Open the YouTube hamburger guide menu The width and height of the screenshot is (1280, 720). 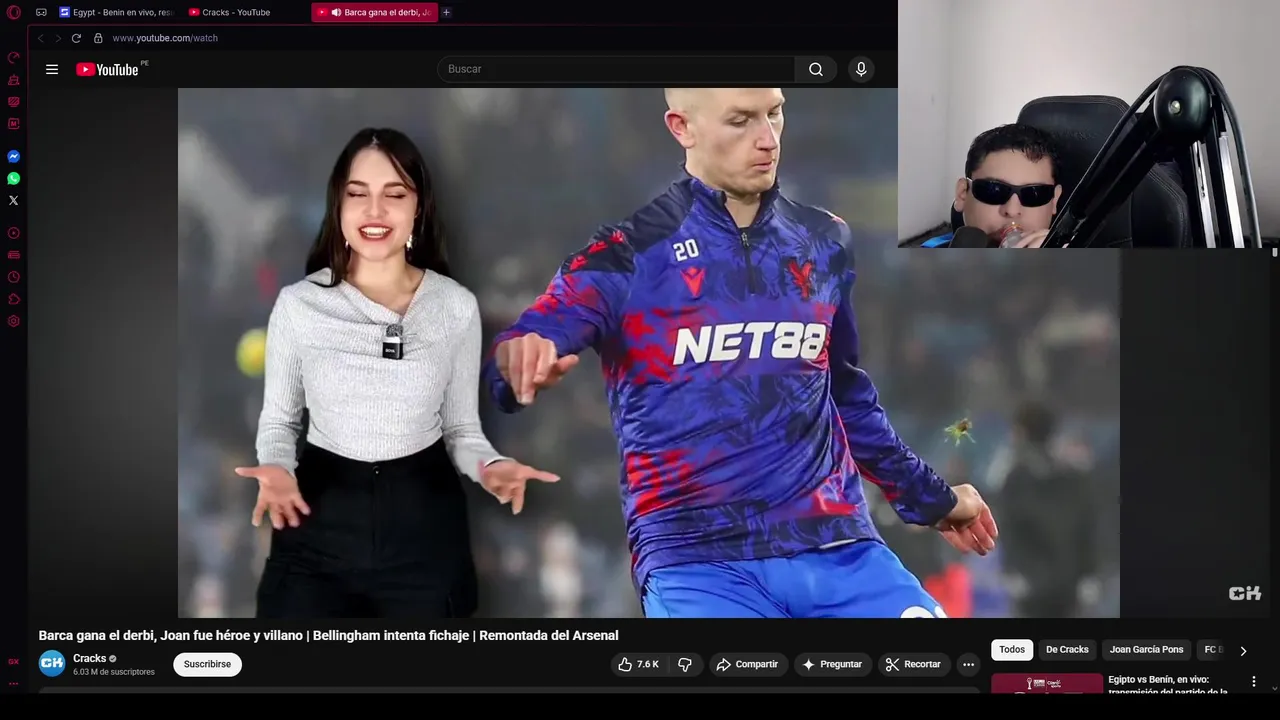coord(52,69)
